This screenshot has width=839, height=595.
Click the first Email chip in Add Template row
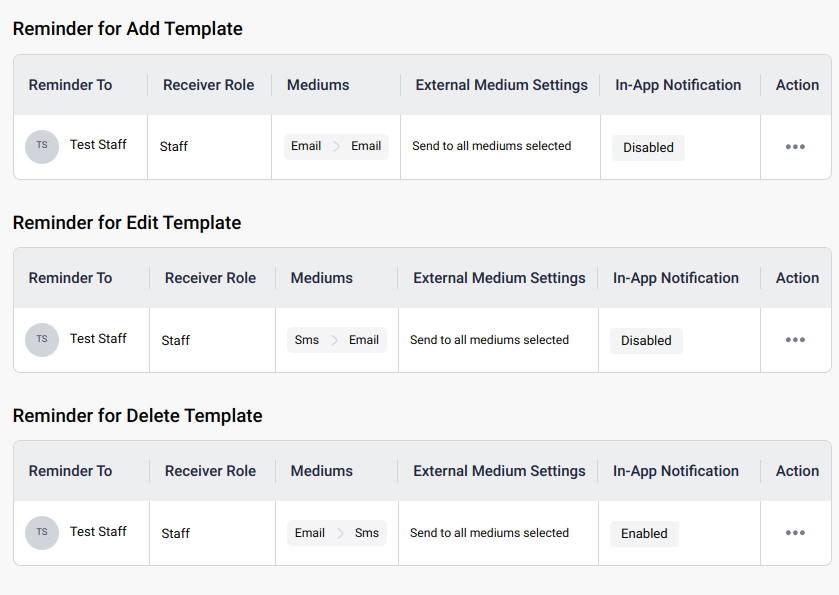pos(306,146)
